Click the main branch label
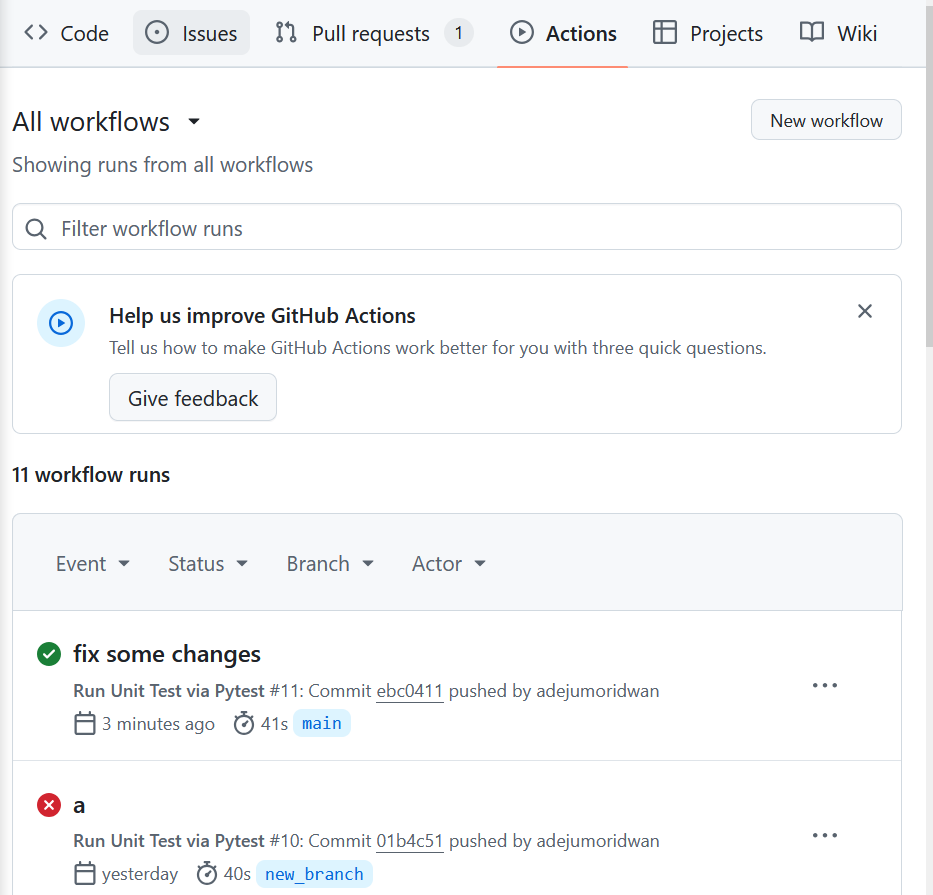Screen dimensions: 933x895 click(321, 722)
